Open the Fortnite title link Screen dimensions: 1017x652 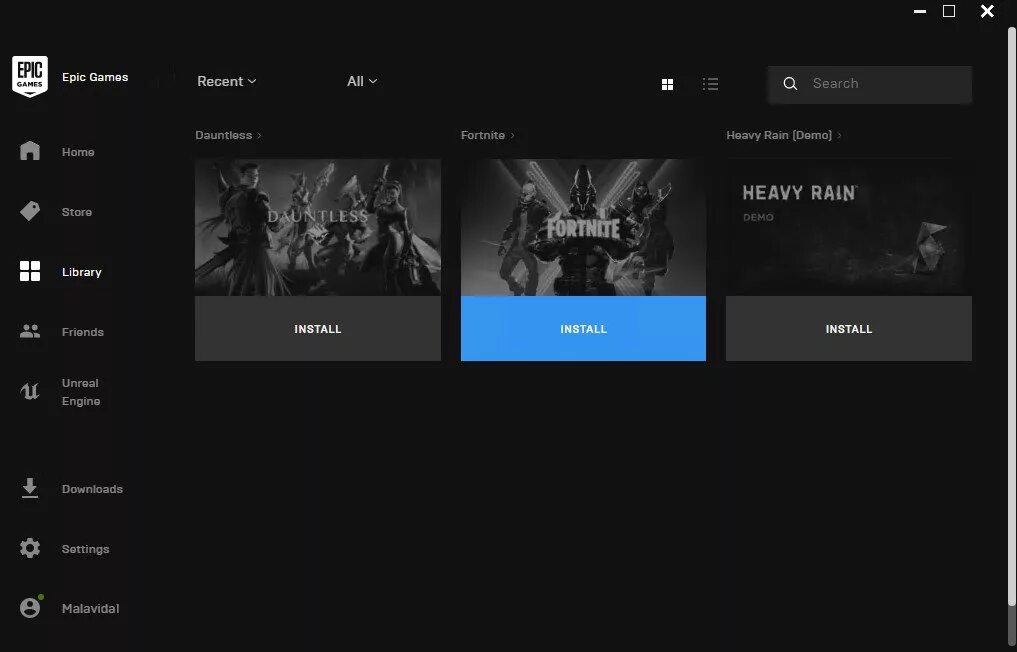tap(483, 135)
